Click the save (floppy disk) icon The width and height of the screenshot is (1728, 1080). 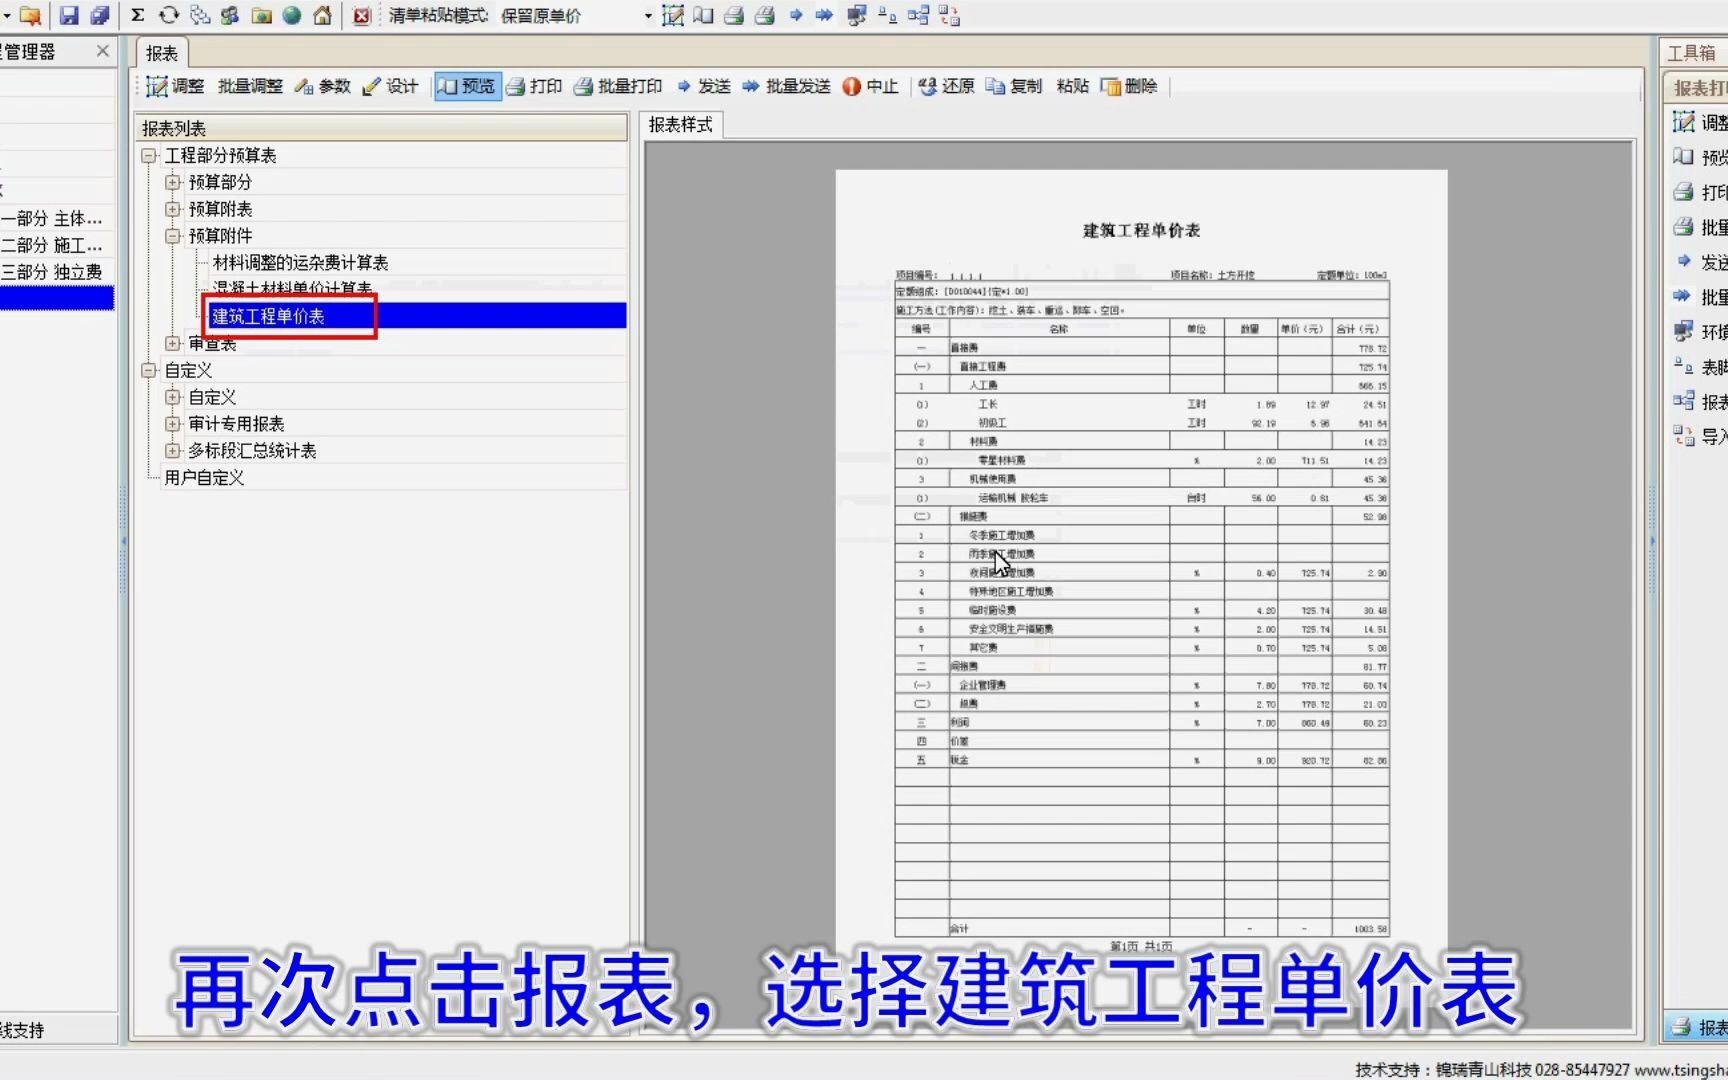[x=69, y=15]
